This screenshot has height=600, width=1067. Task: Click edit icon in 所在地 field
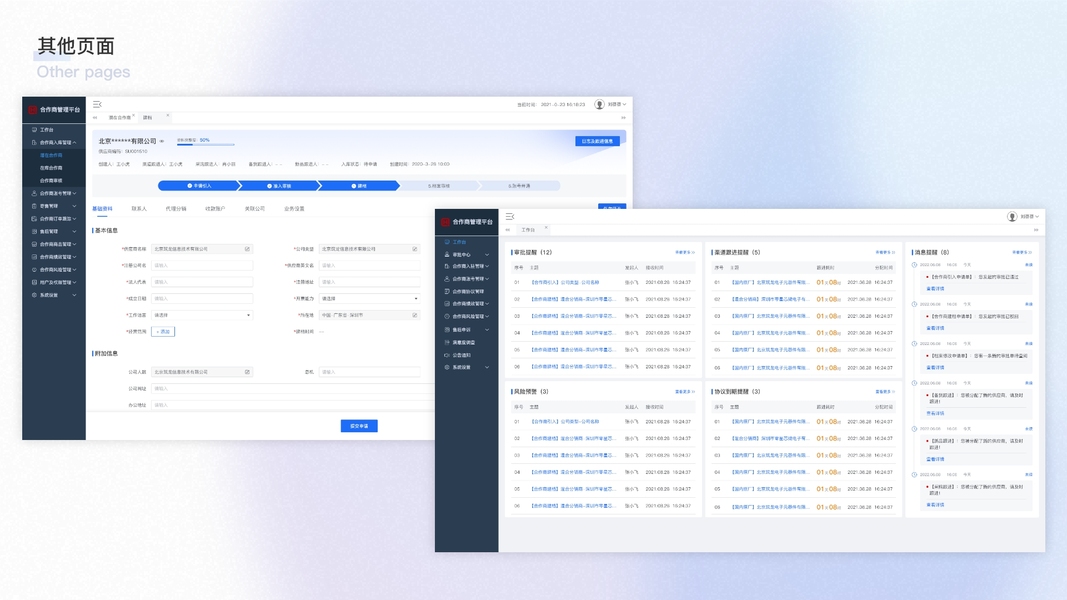point(414,315)
